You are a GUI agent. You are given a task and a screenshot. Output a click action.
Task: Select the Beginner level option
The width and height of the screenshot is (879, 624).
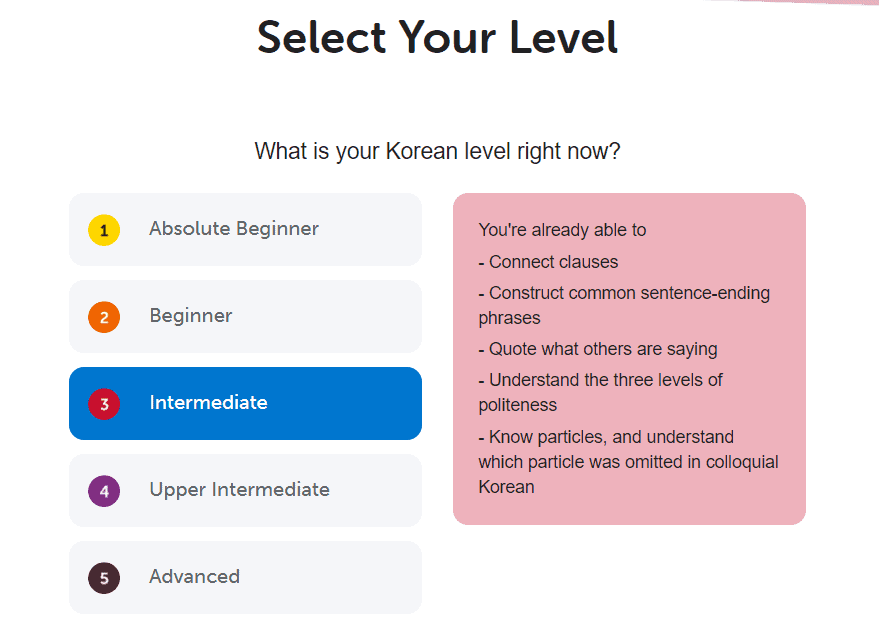pyautogui.click(x=245, y=316)
